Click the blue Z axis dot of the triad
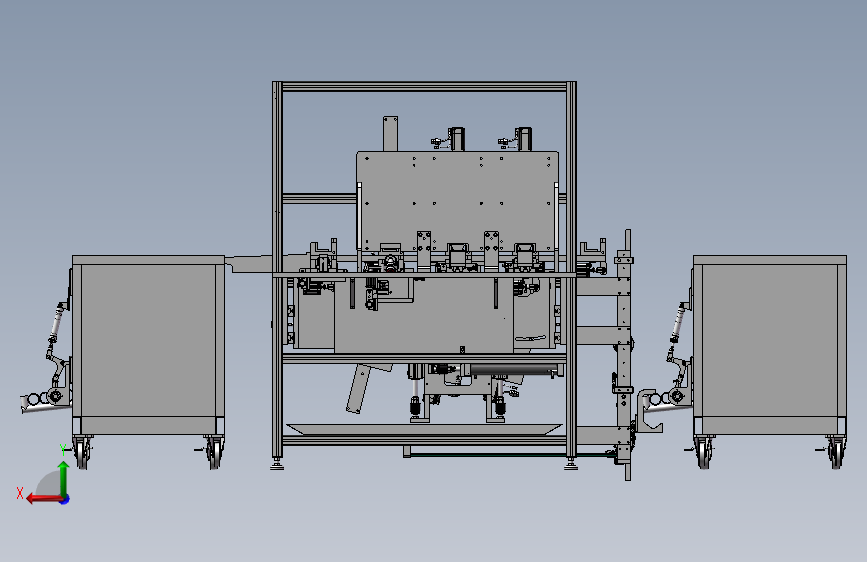Viewport: 867px width, 562px height. [x=65, y=499]
